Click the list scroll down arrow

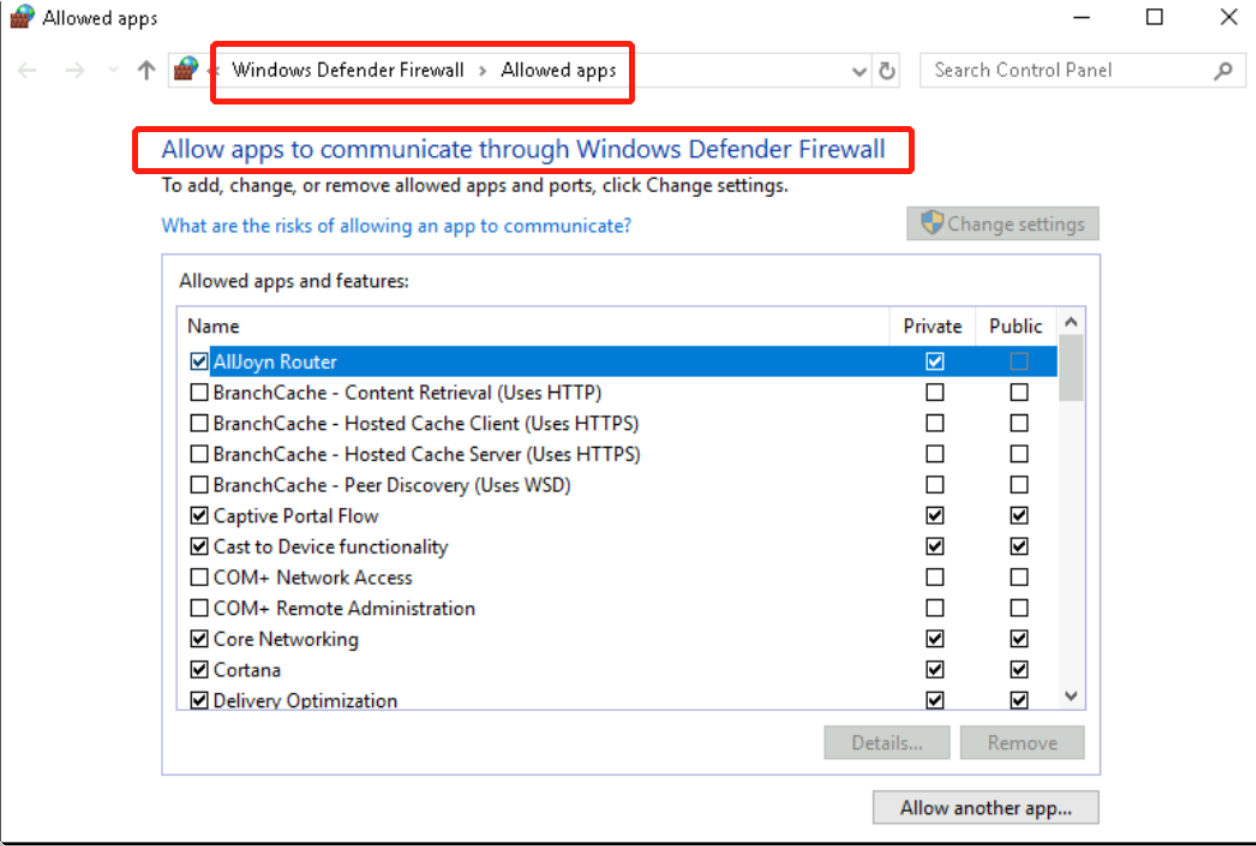[1071, 696]
